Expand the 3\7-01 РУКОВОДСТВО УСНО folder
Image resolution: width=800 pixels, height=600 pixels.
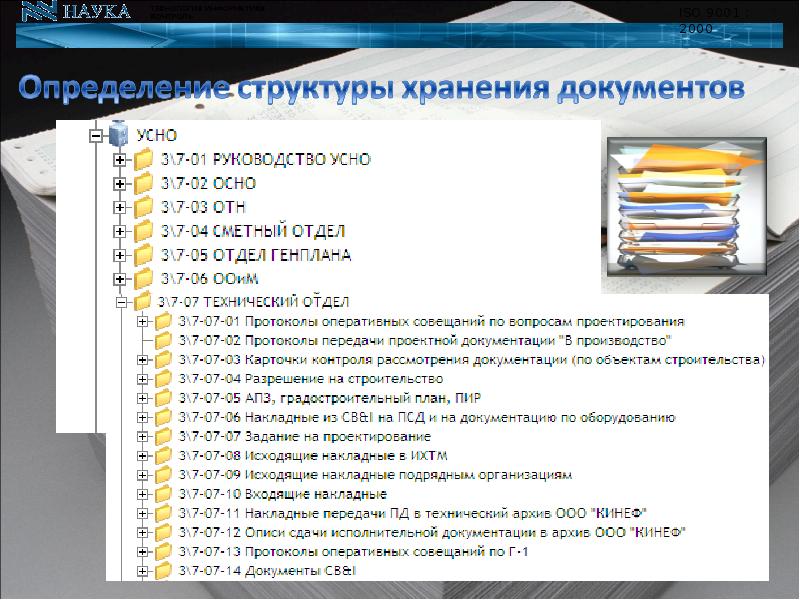click(119, 160)
